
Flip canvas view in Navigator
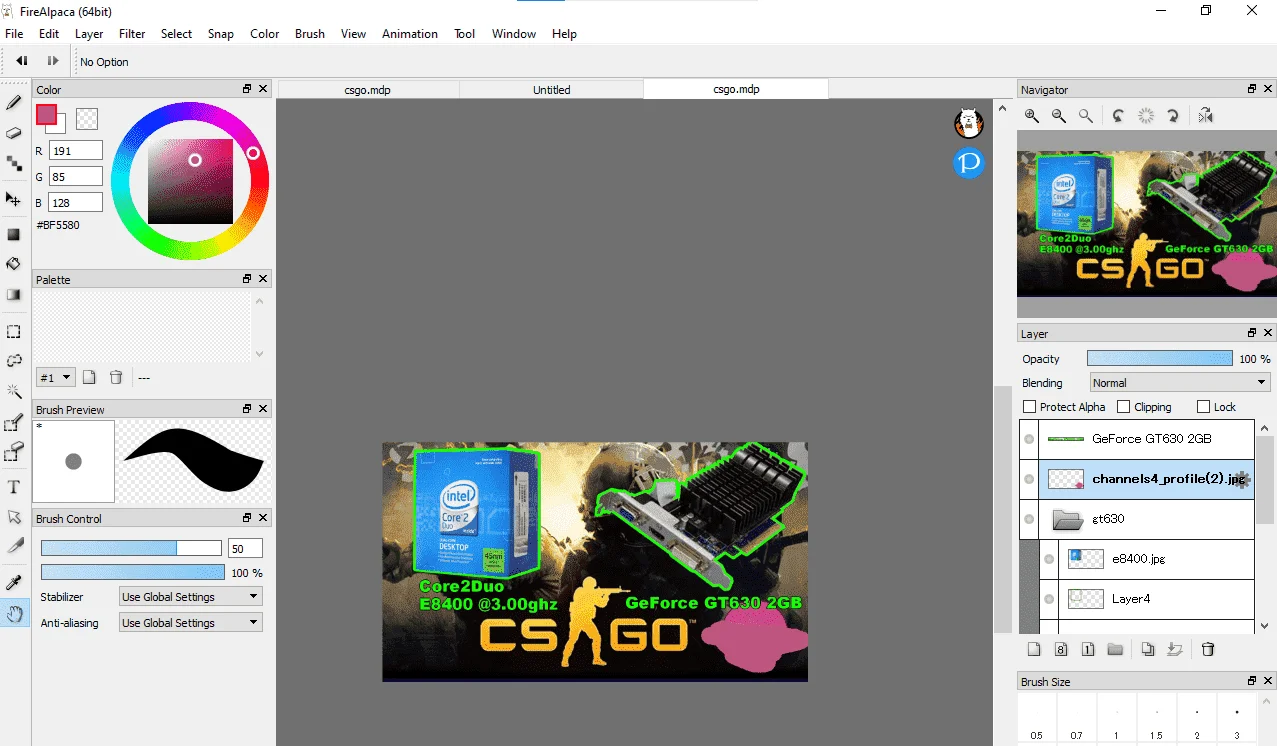point(1206,116)
